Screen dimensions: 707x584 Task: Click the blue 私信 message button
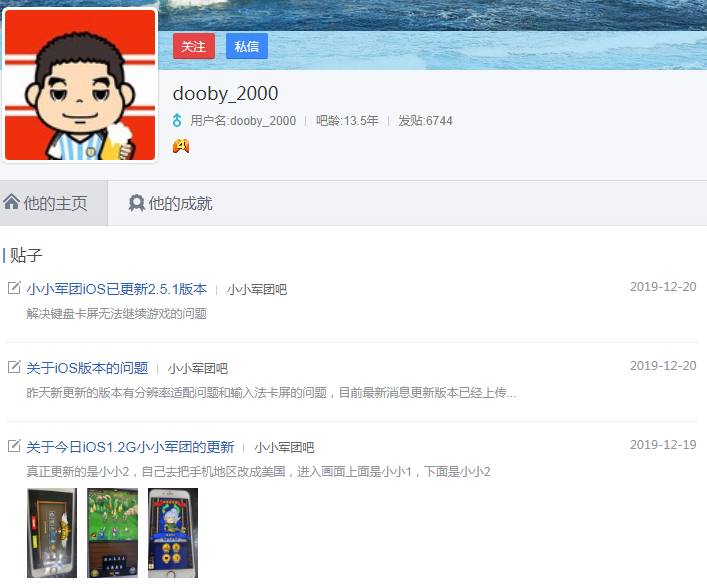click(247, 46)
